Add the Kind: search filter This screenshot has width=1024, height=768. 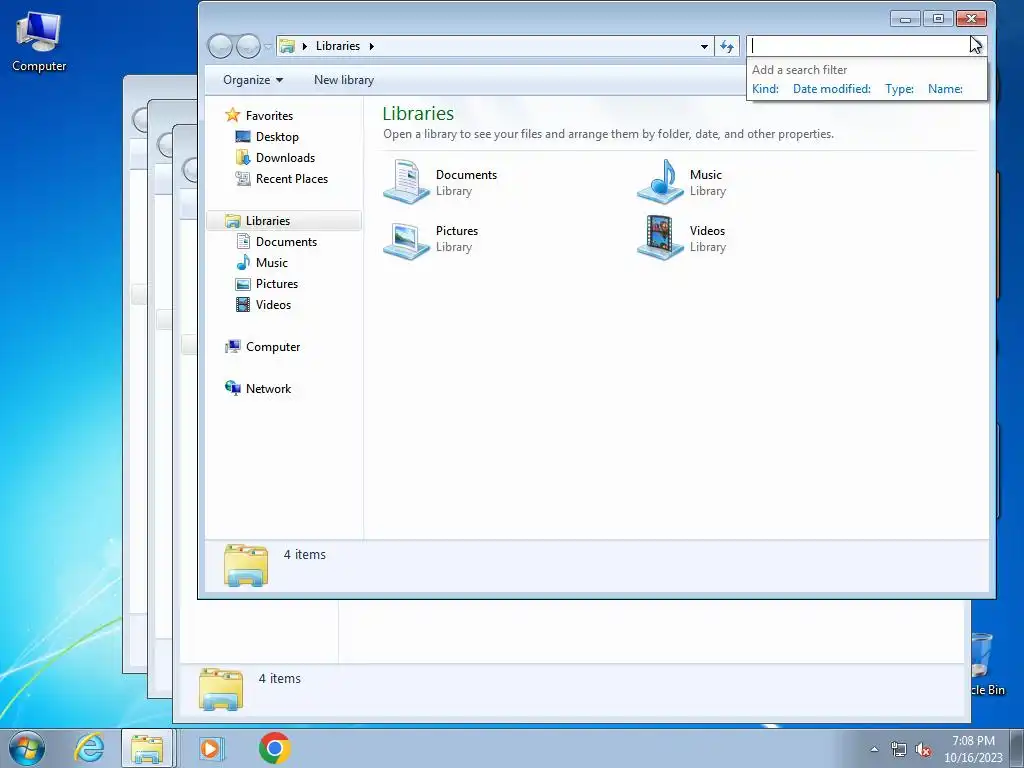pyautogui.click(x=765, y=89)
